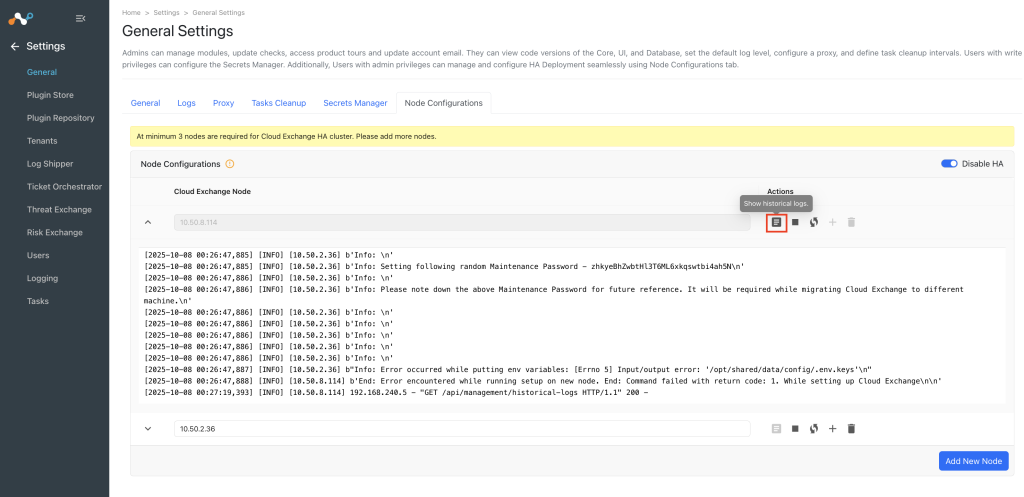Screen dimensions: 1024x497
Task: Toggle the Disable HA switch
Action: pyautogui.click(x=949, y=164)
